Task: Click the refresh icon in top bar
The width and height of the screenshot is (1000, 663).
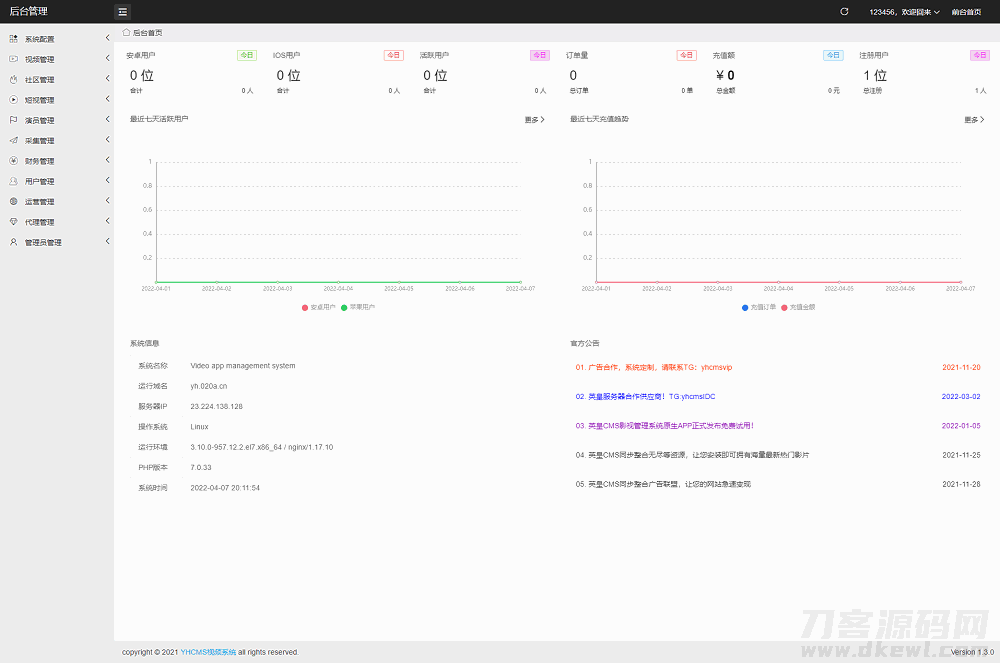Action: 844,12
